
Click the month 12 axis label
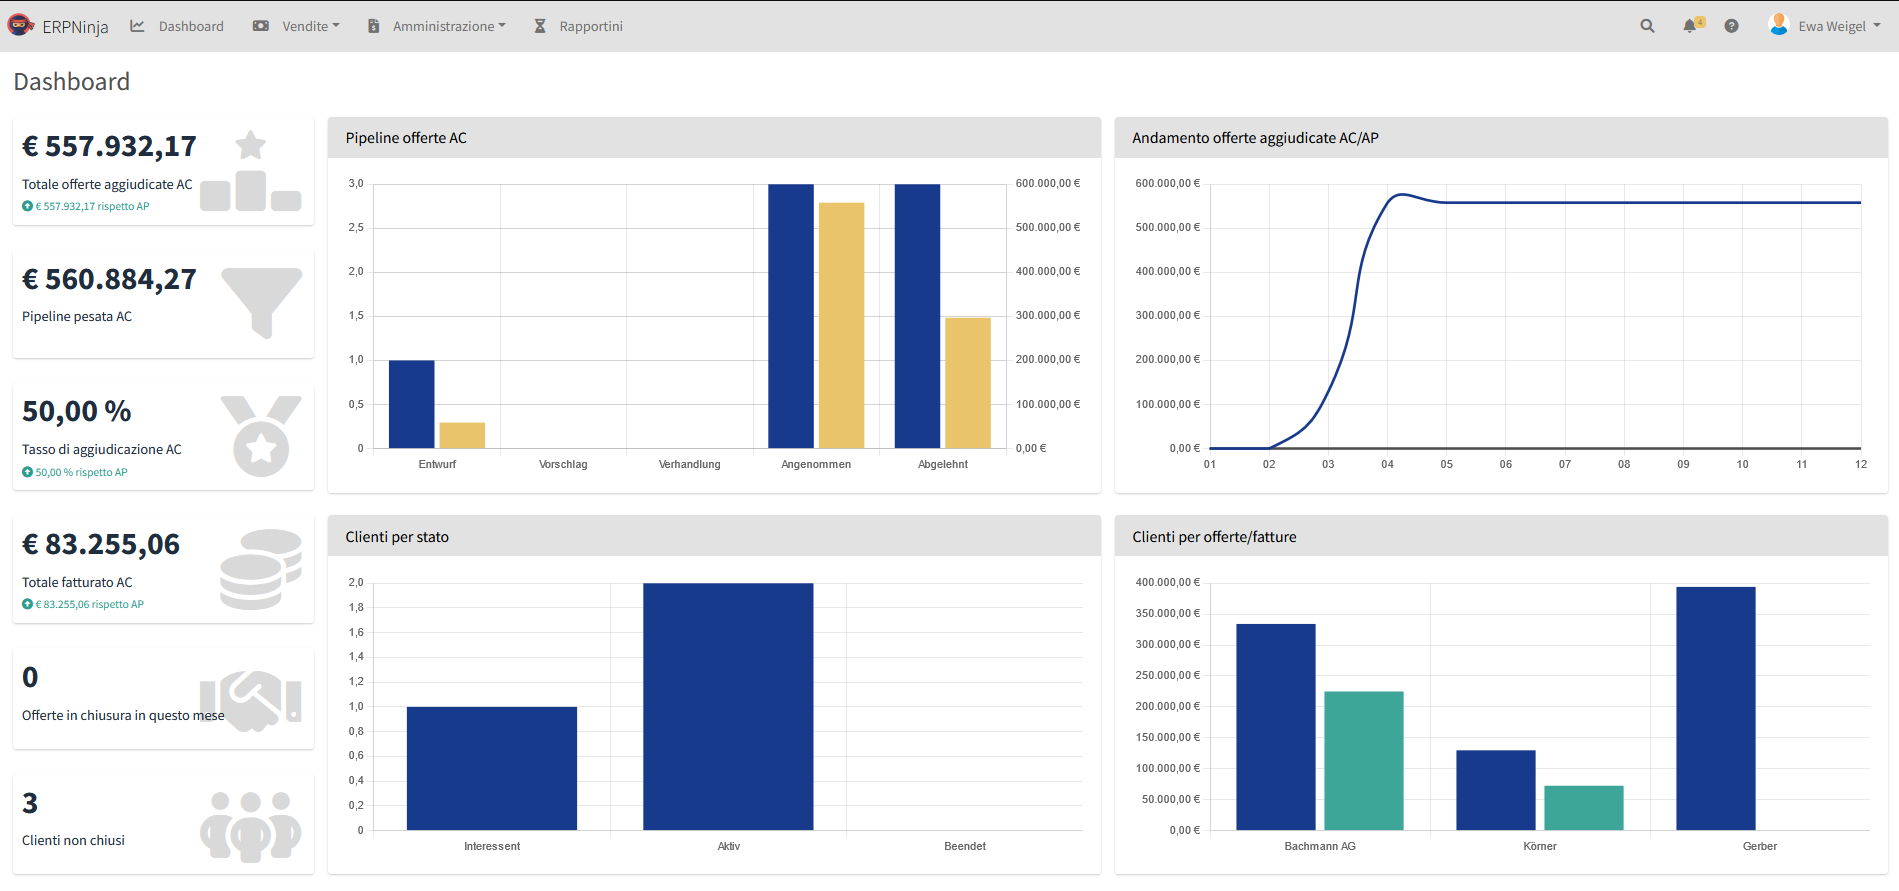pos(1861,464)
